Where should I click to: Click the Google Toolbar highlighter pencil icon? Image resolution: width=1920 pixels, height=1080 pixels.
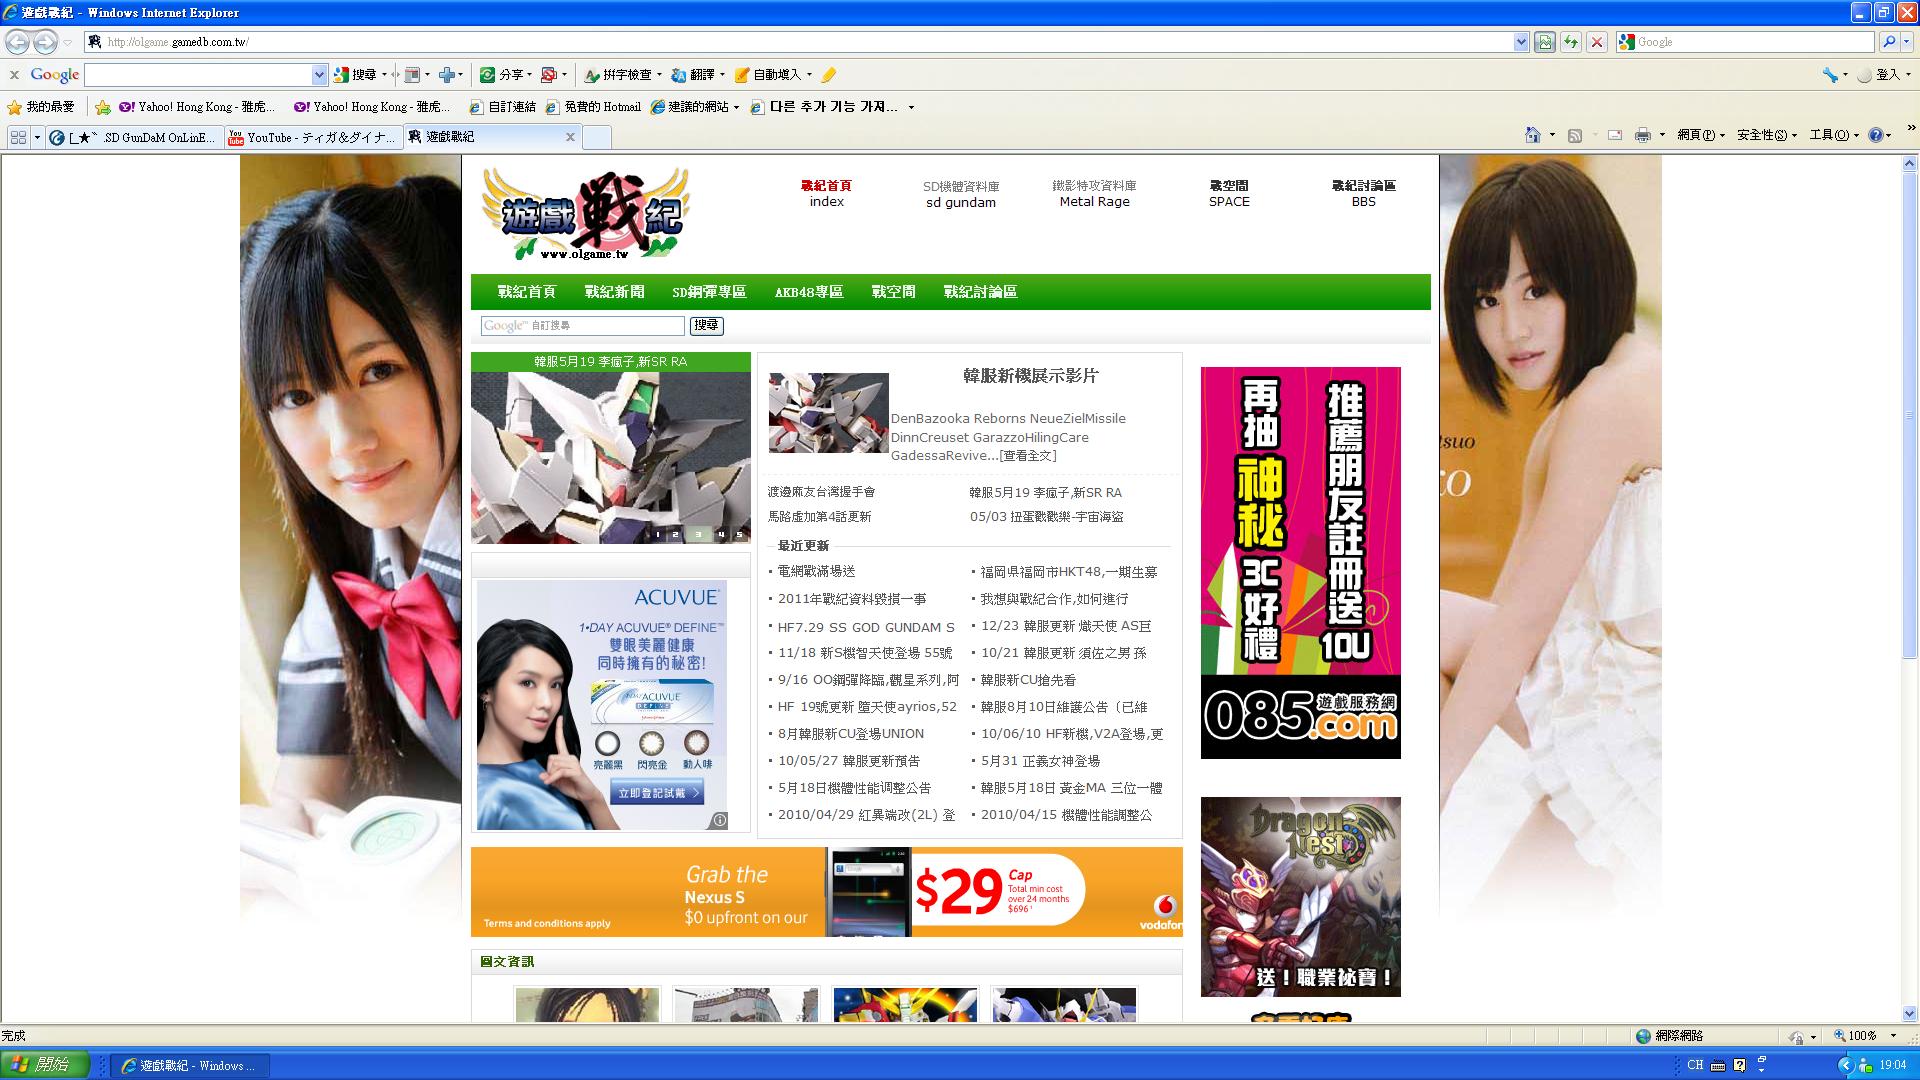pos(828,75)
